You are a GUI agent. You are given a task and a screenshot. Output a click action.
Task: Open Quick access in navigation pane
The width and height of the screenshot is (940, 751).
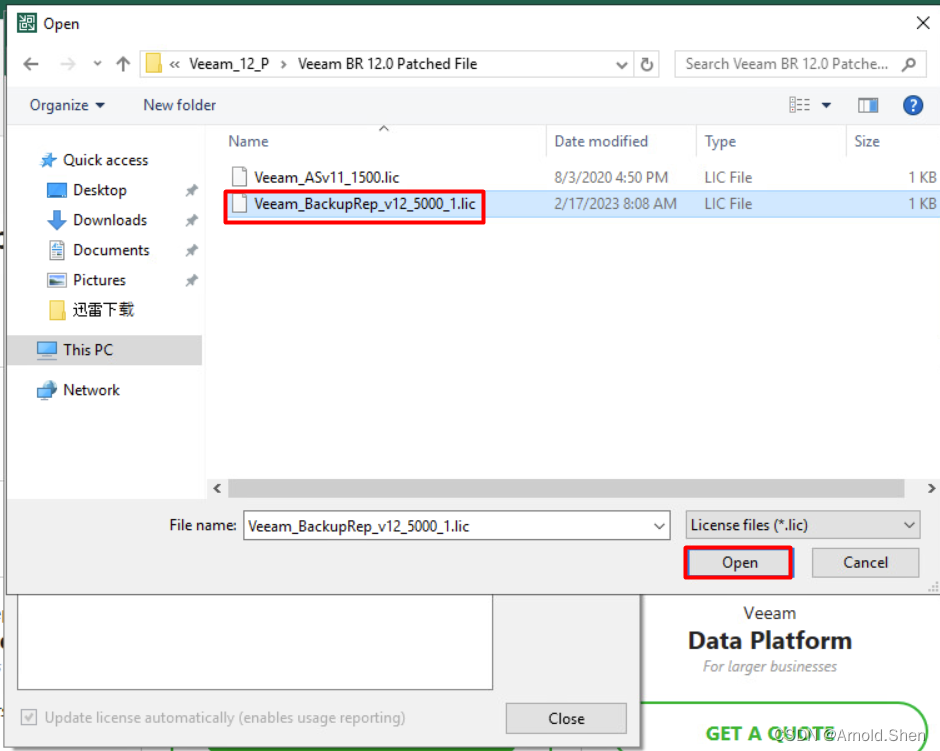click(94, 160)
